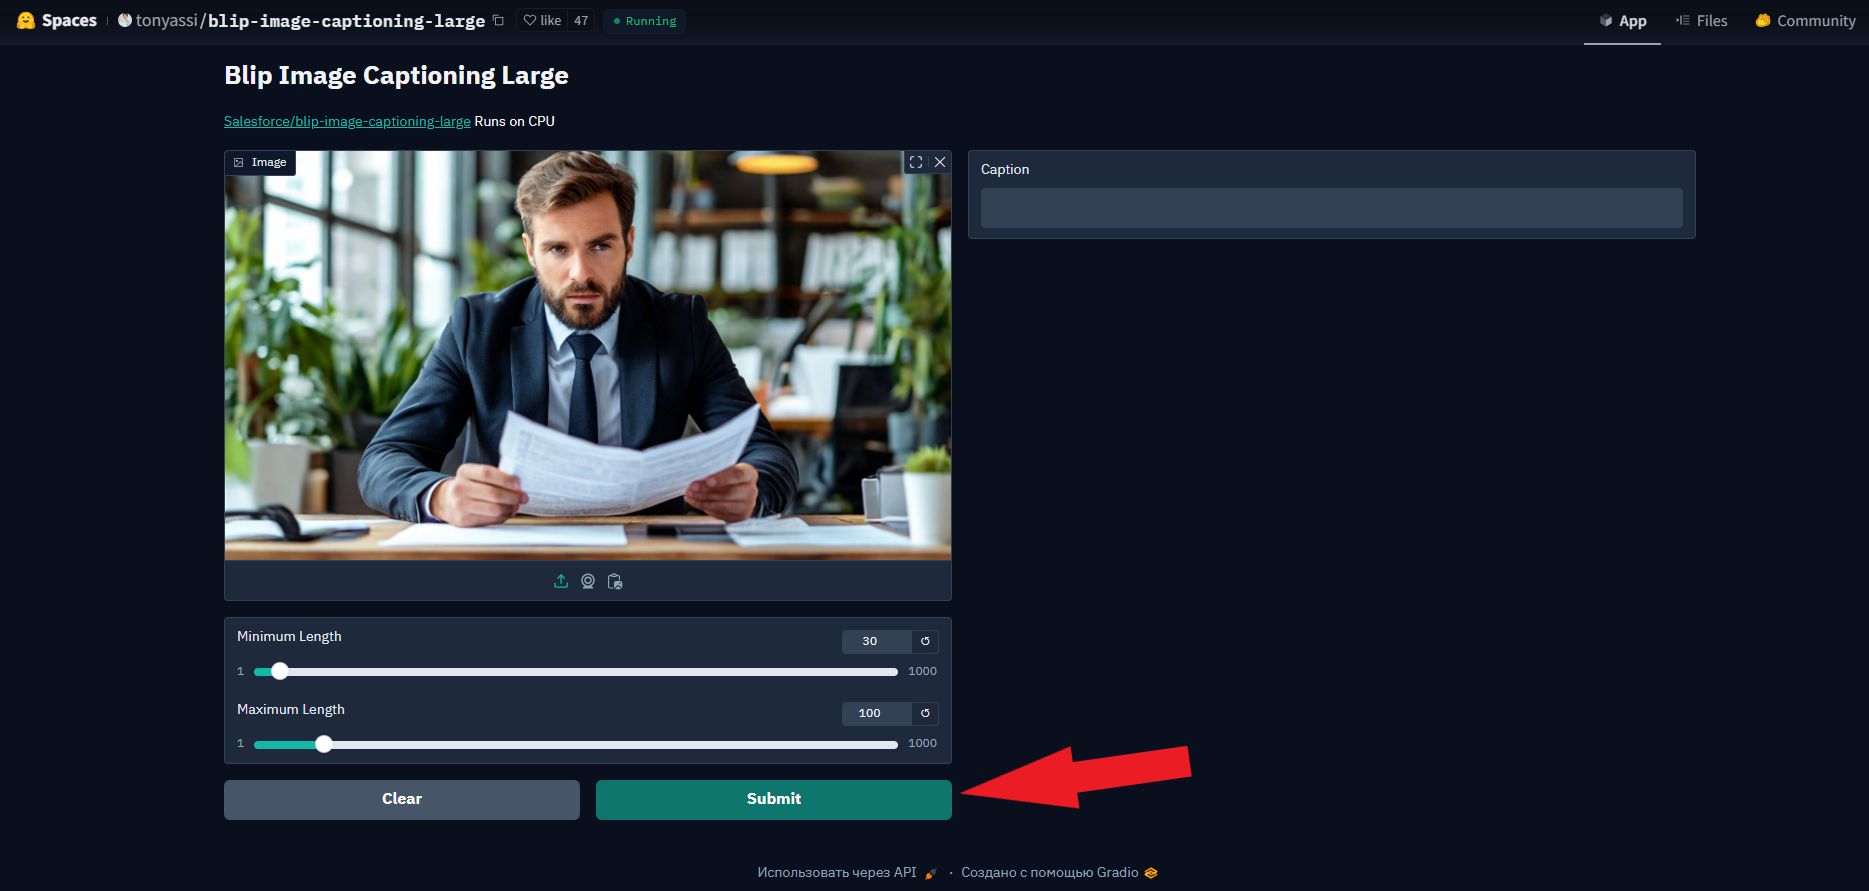The width and height of the screenshot is (1869, 891).
Task: Remove the uploaded image with X icon
Action: pyautogui.click(x=940, y=162)
